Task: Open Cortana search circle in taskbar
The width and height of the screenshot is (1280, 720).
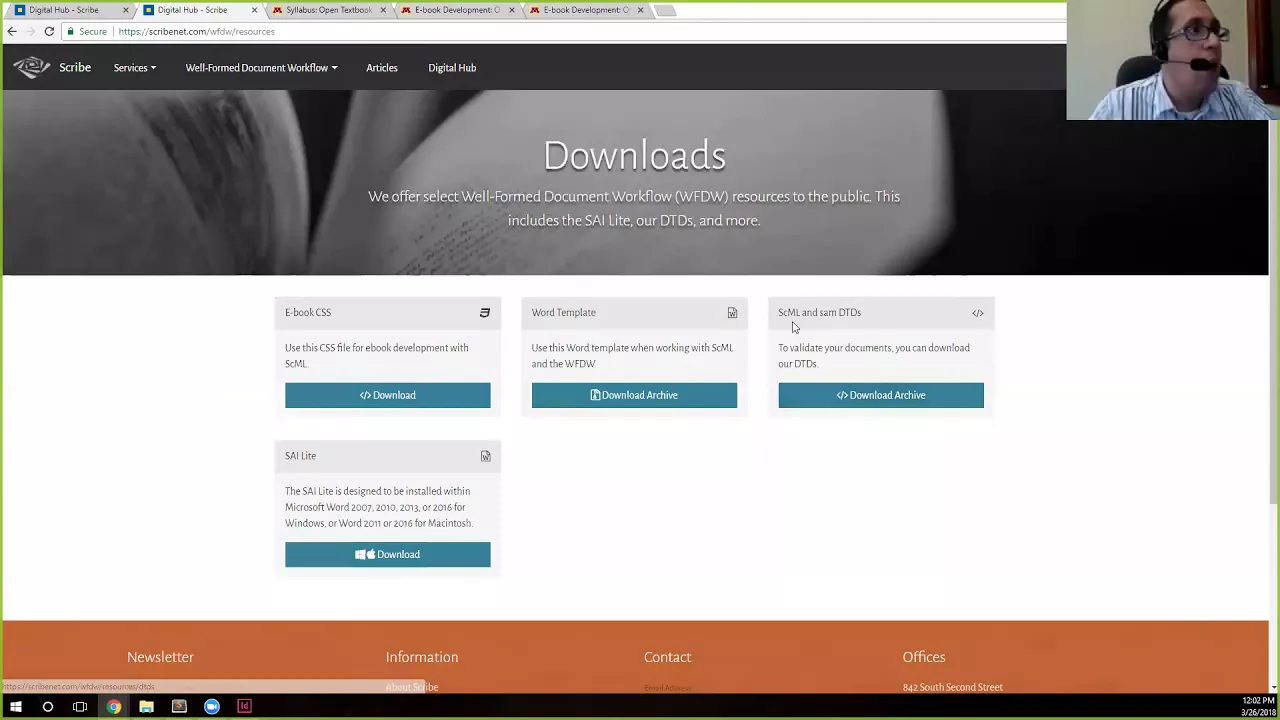Action: 47,707
